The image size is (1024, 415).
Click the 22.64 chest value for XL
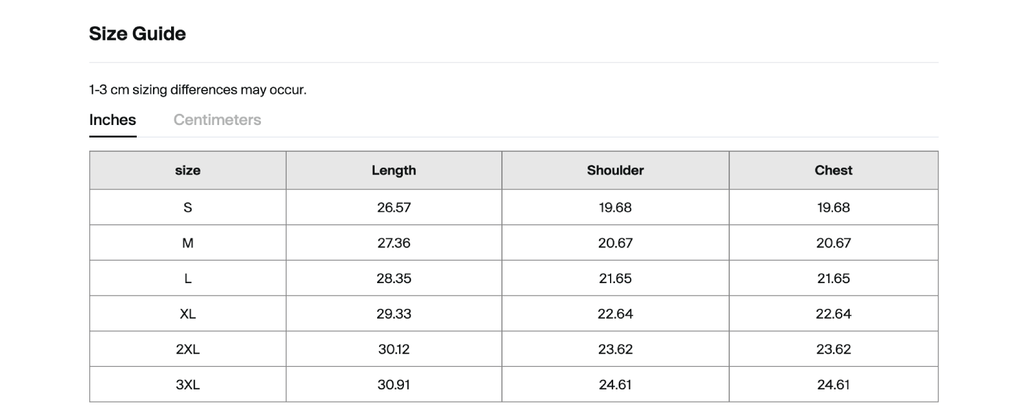(833, 314)
